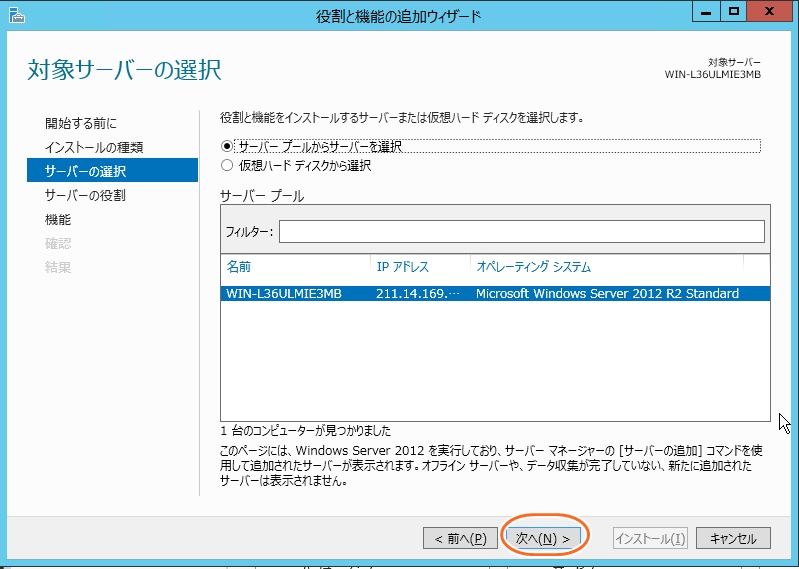
Task: Select server row WIN-L36ULMIE3MB
Action: pos(495,293)
